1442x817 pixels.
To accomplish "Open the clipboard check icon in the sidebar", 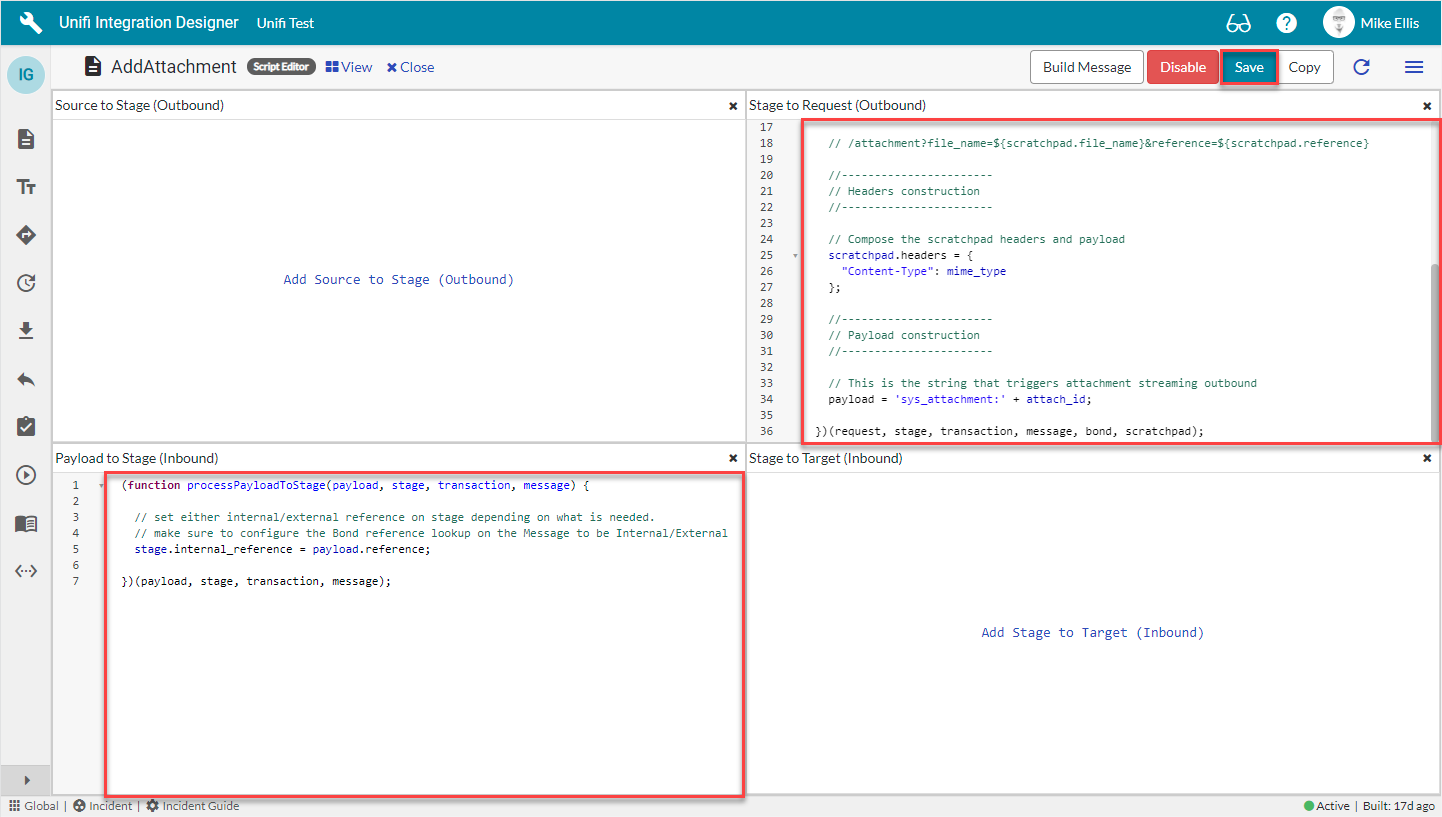I will pyautogui.click(x=26, y=427).
